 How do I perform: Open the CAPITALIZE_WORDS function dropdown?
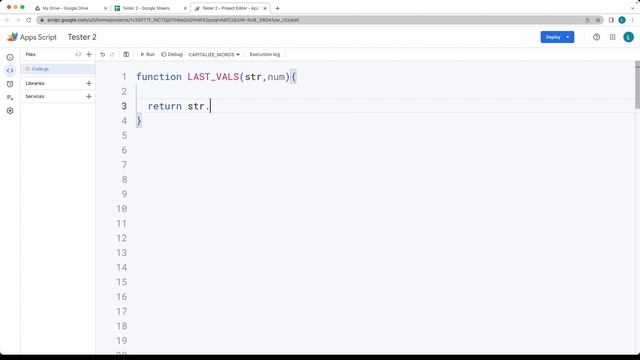coord(214,54)
